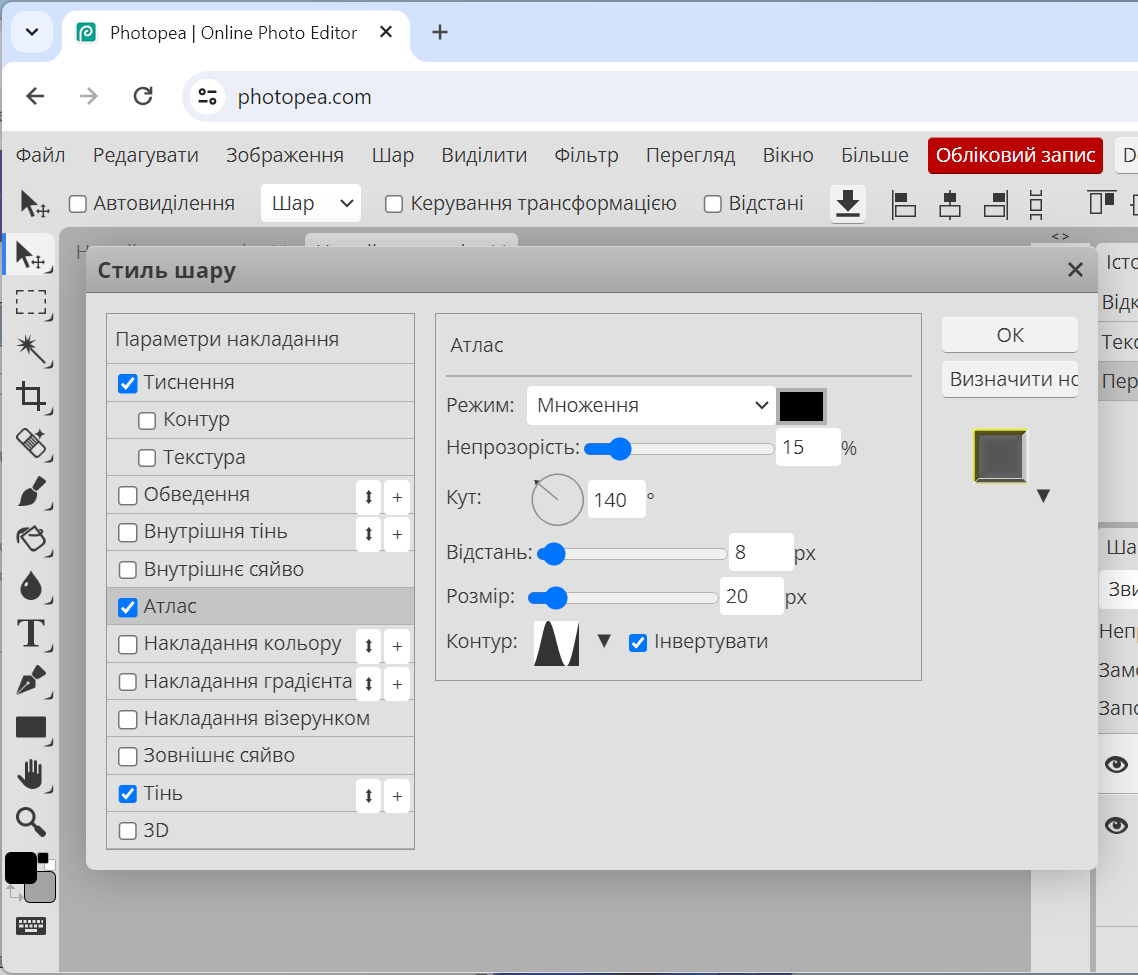This screenshot has width=1138, height=975.
Task: Select the Spot Healing Brush tool
Action: click(31, 443)
